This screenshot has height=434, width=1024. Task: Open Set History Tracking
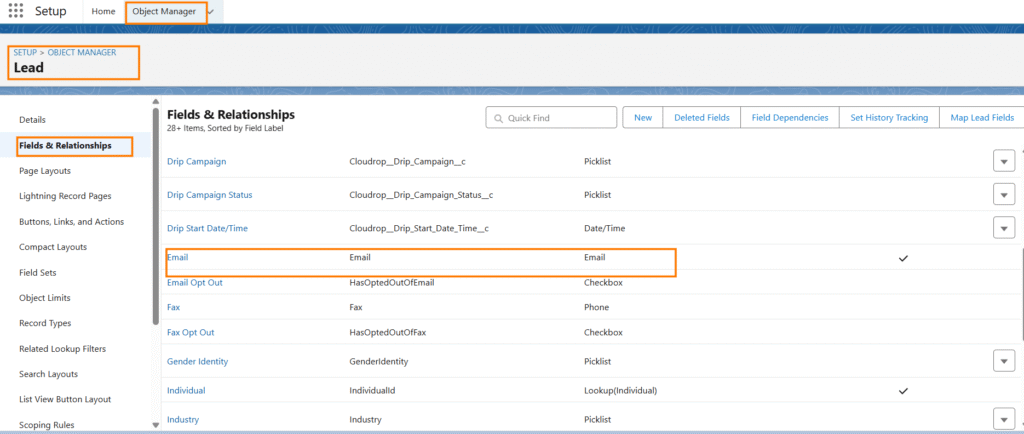pos(889,118)
